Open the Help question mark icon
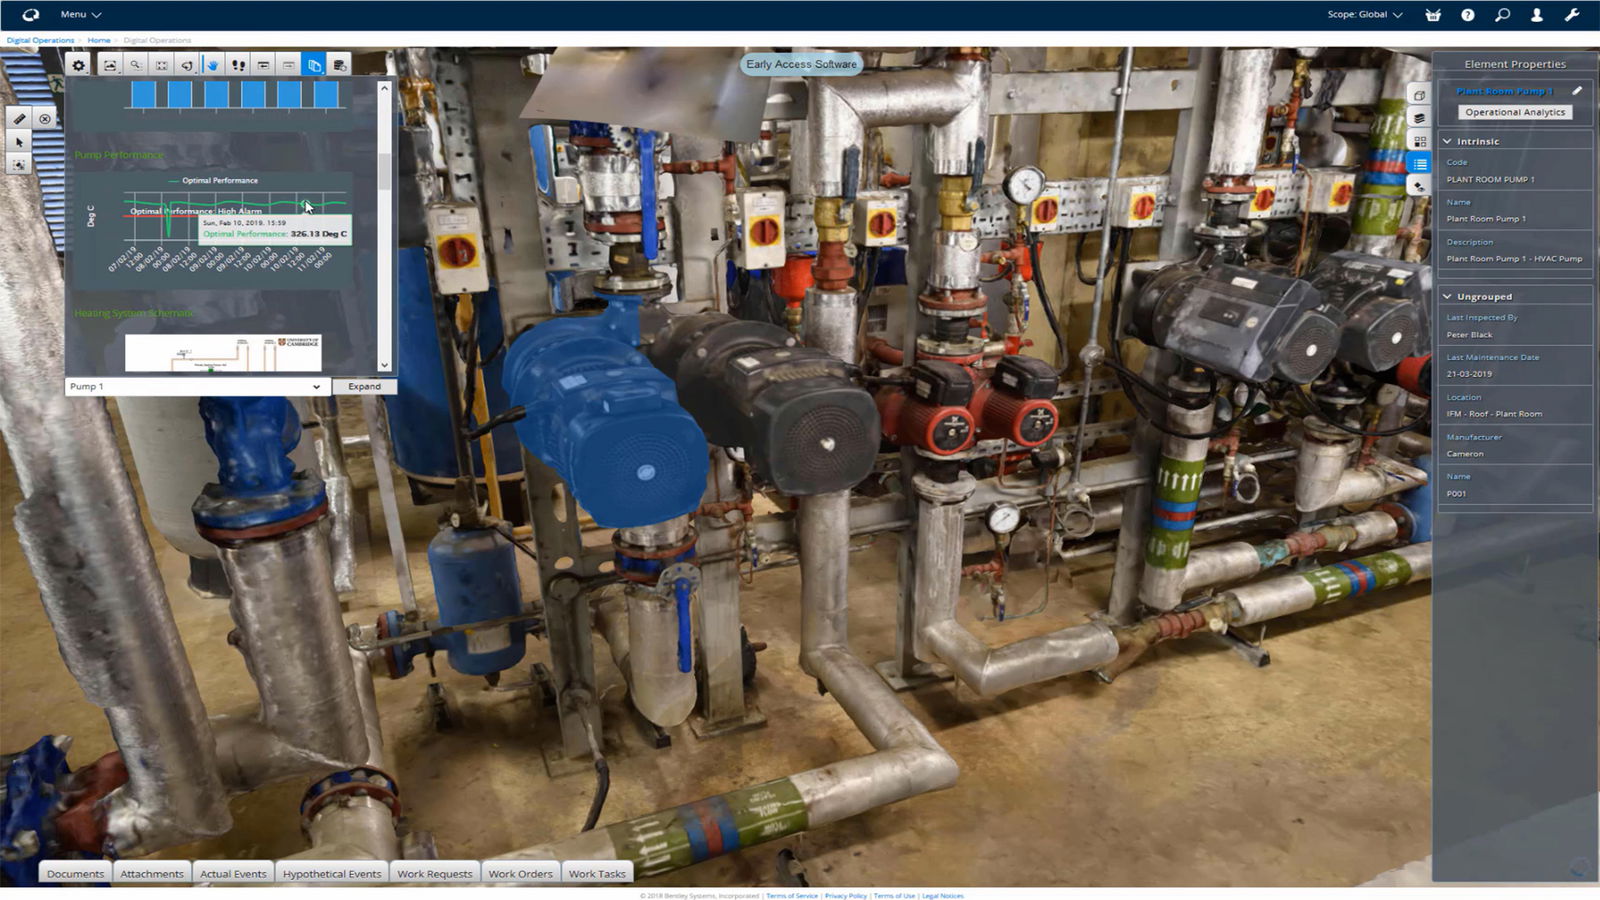Viewport: 1600px width, 900px height. (1467, 14)
